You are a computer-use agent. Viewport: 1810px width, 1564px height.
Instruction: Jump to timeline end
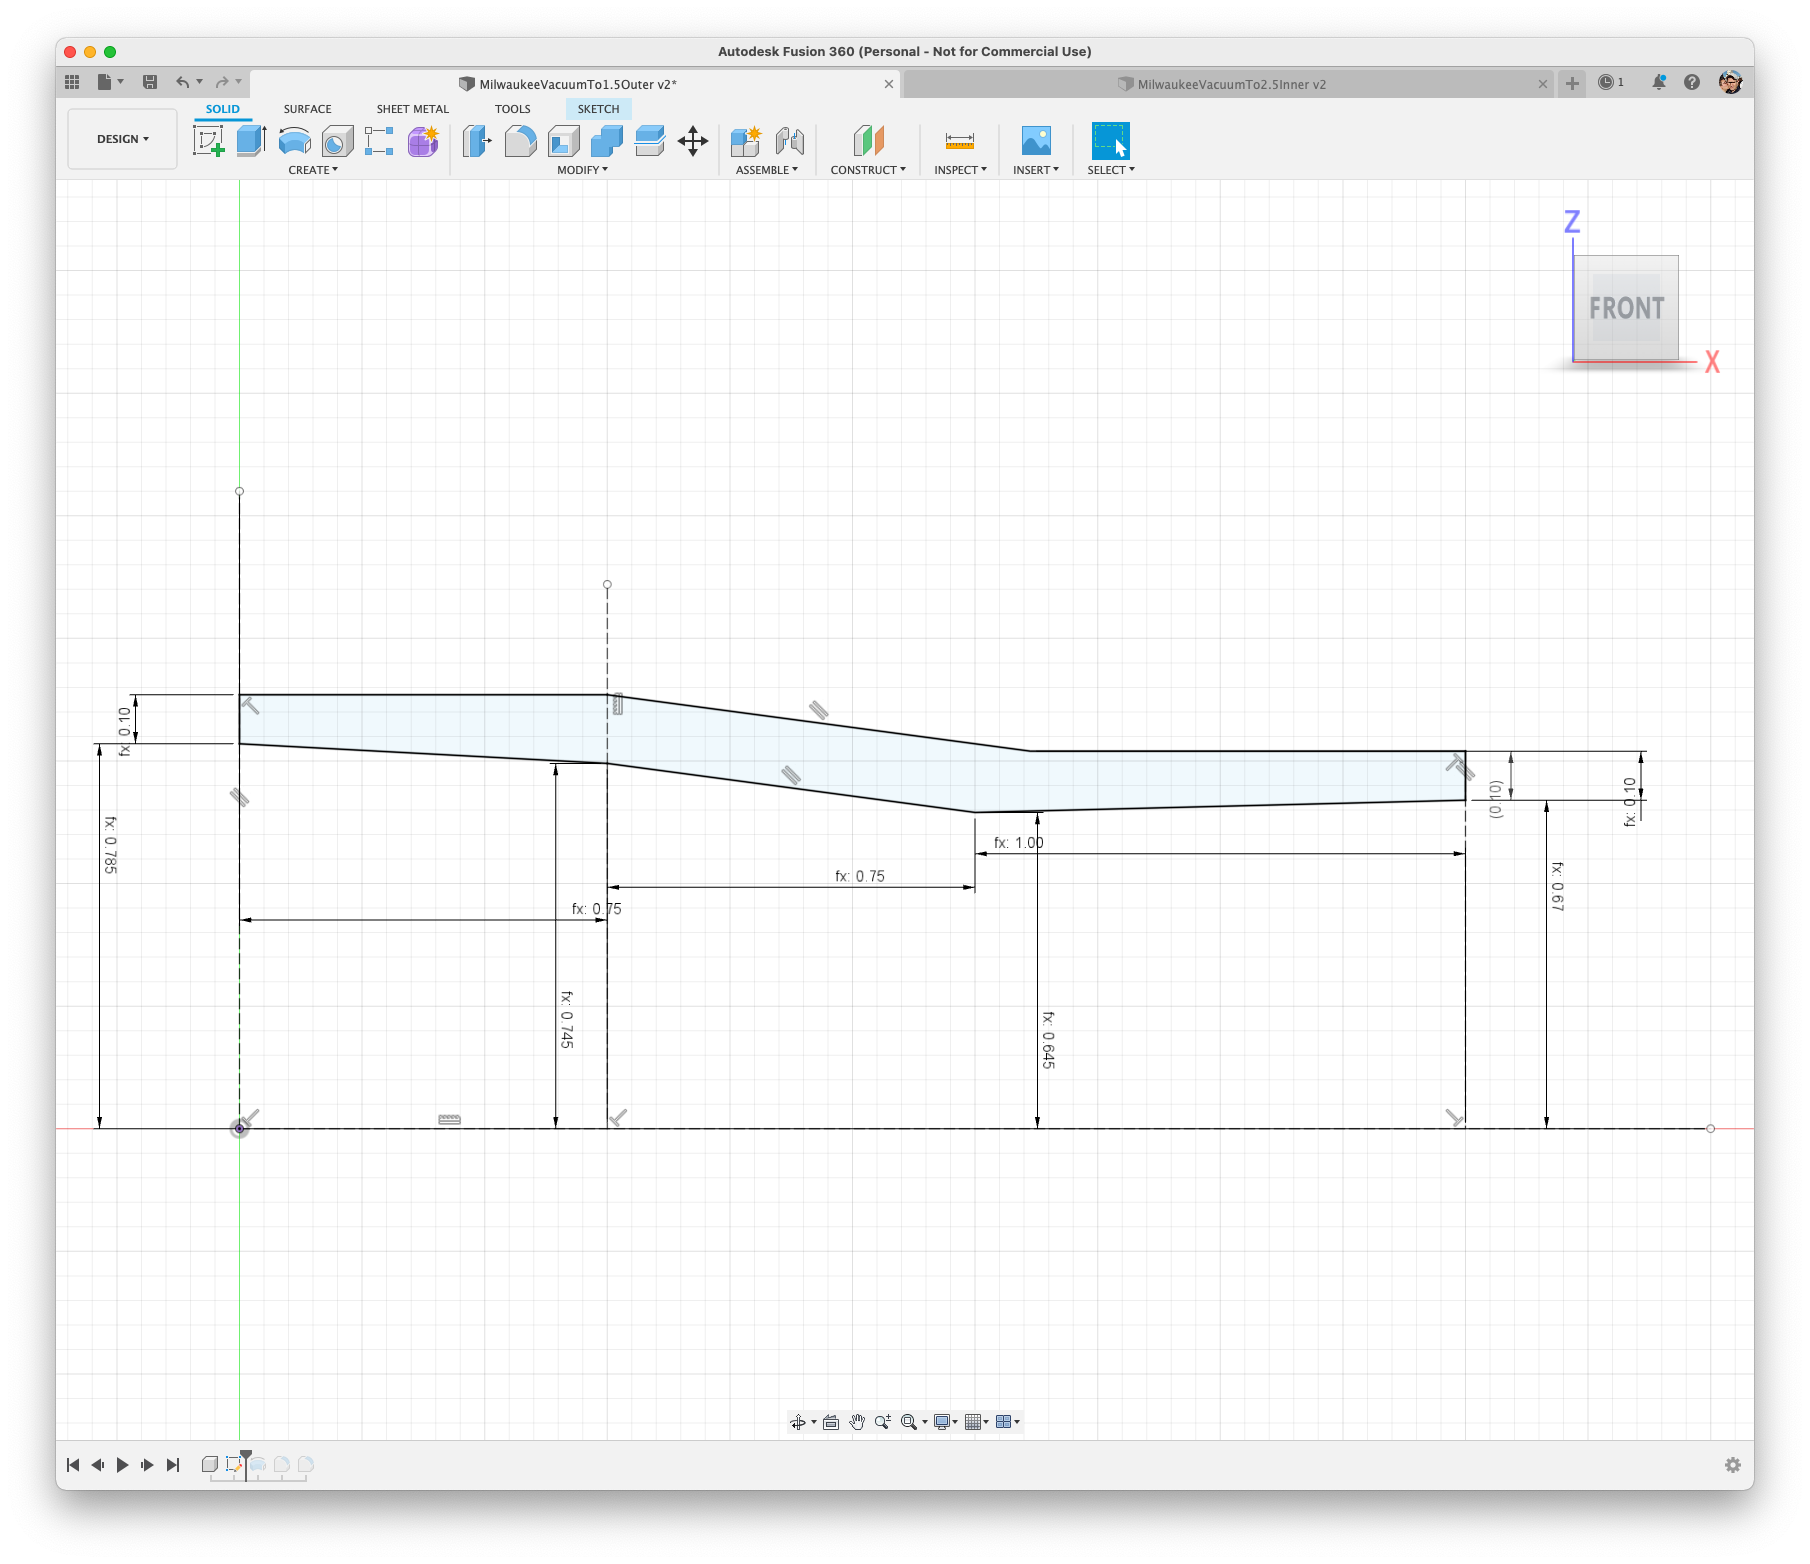tap(173, 1465)
